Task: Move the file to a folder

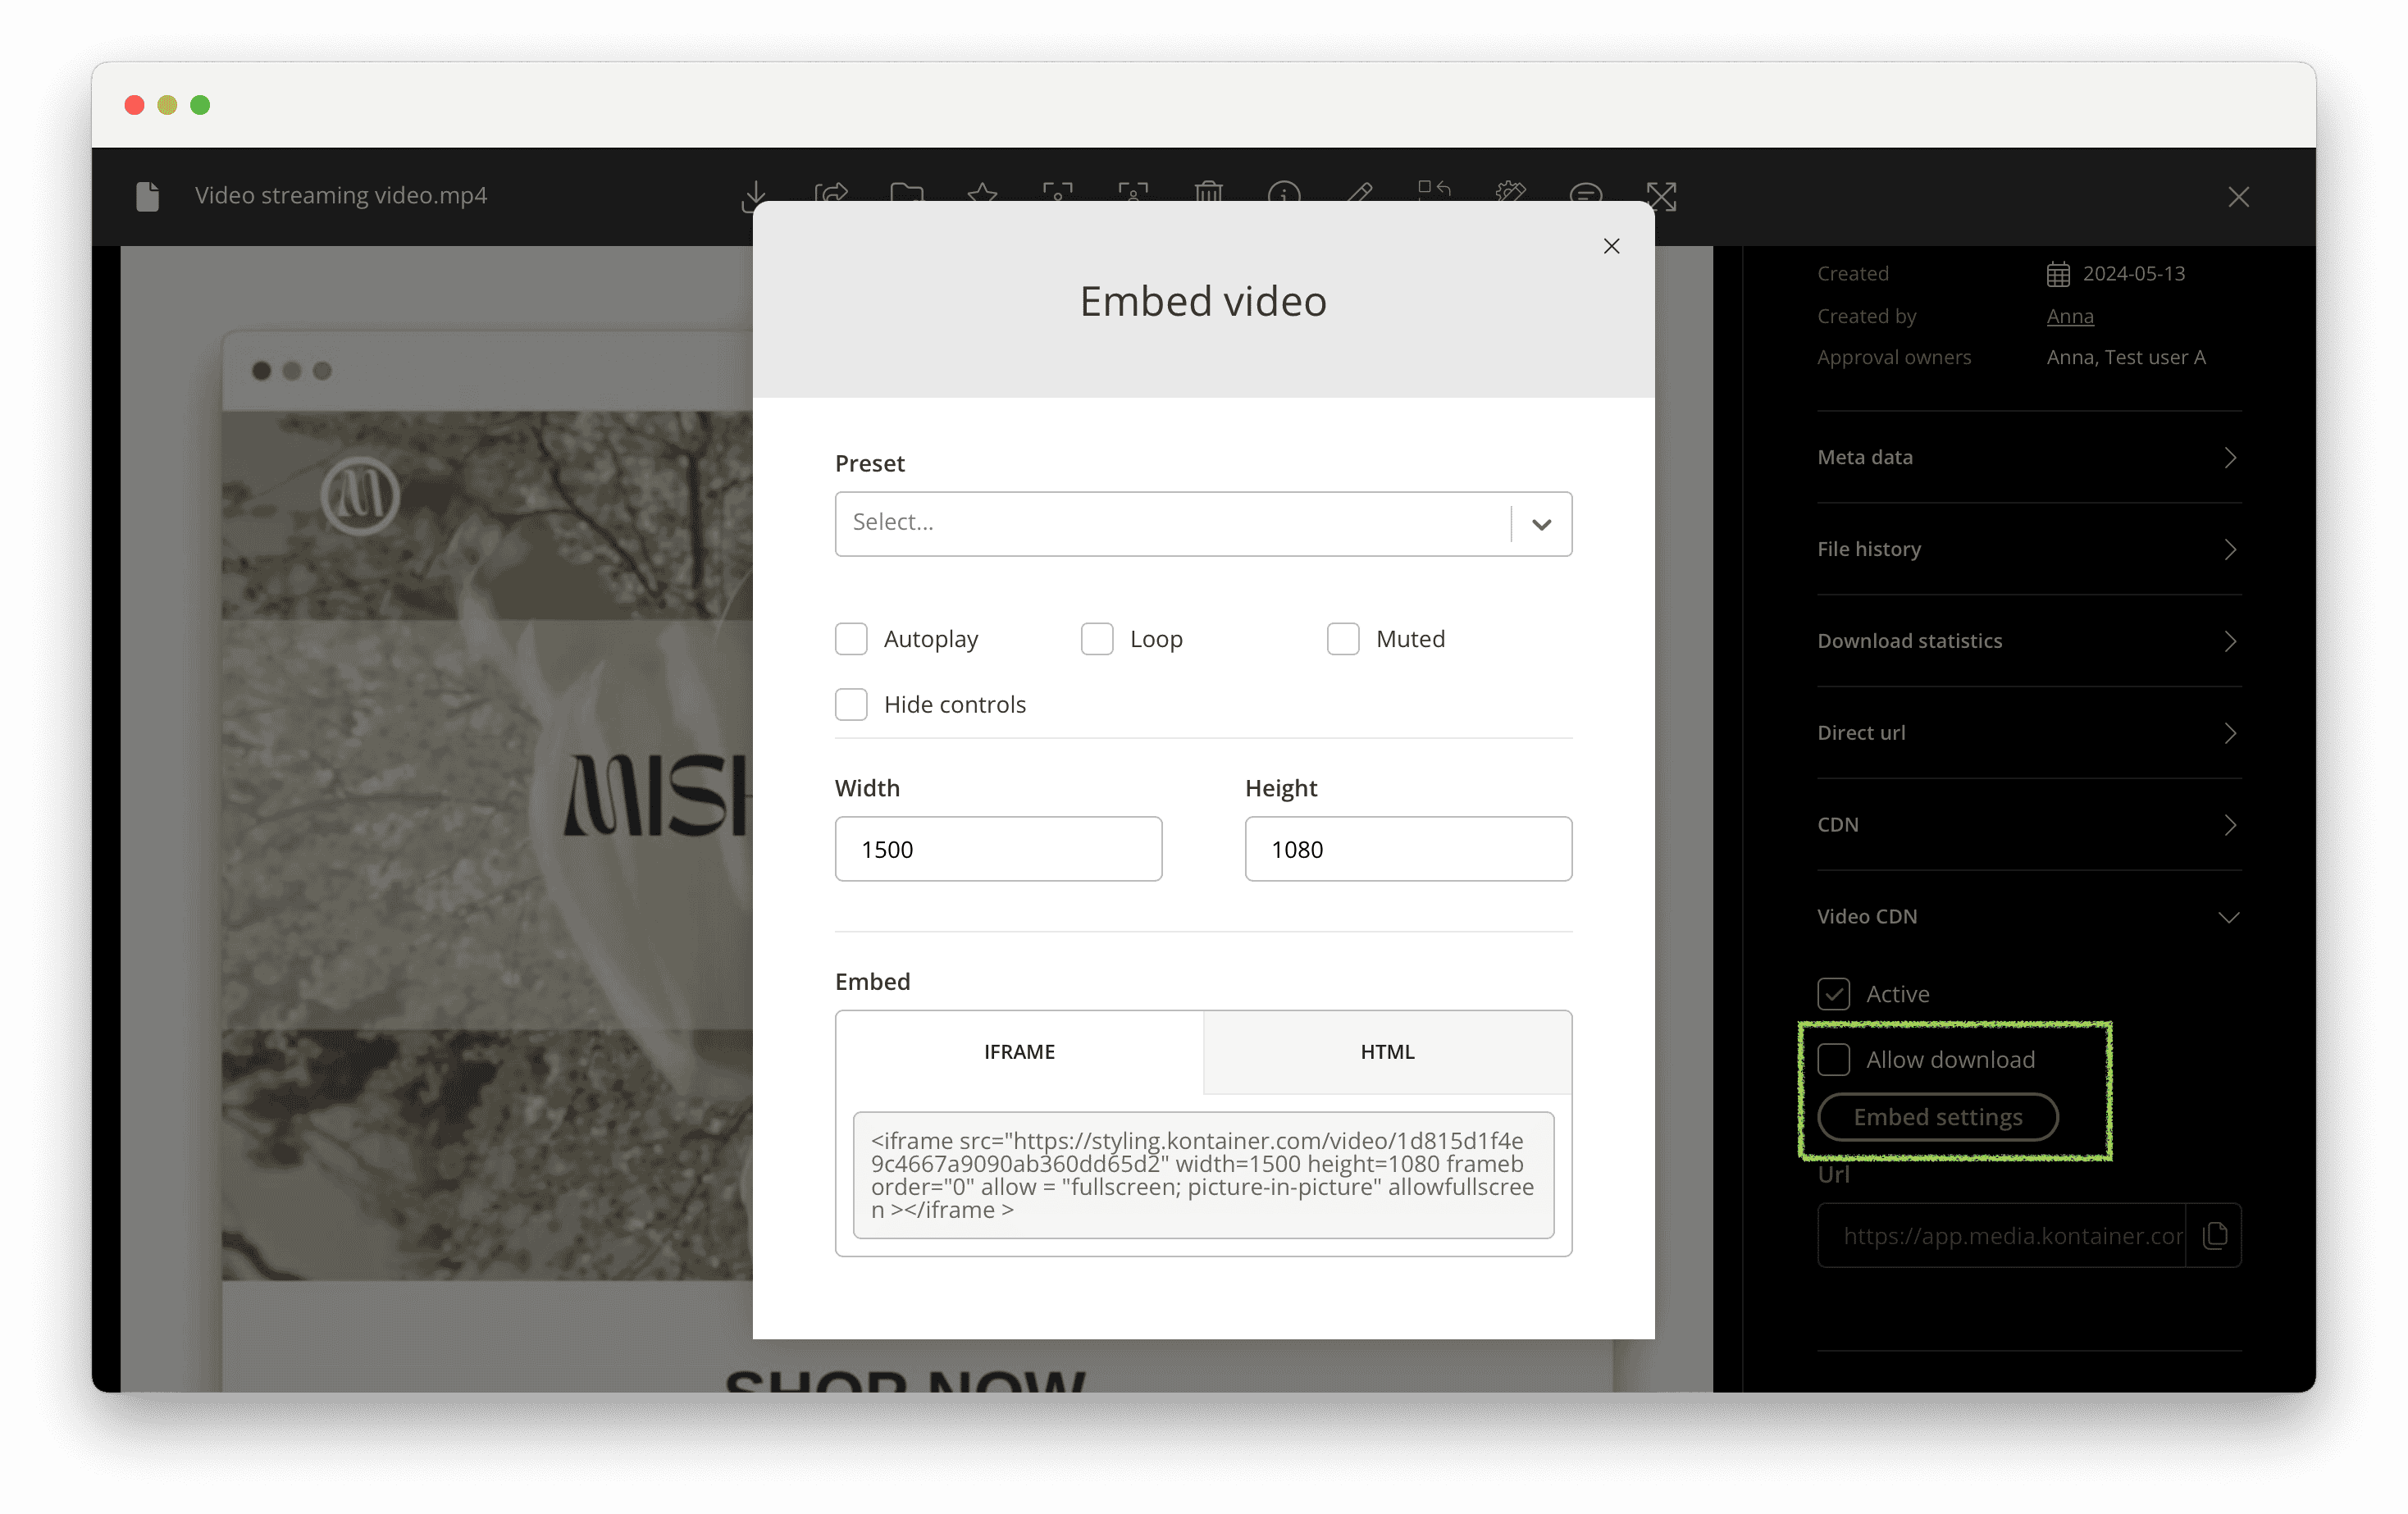Action: click(908, 196)
